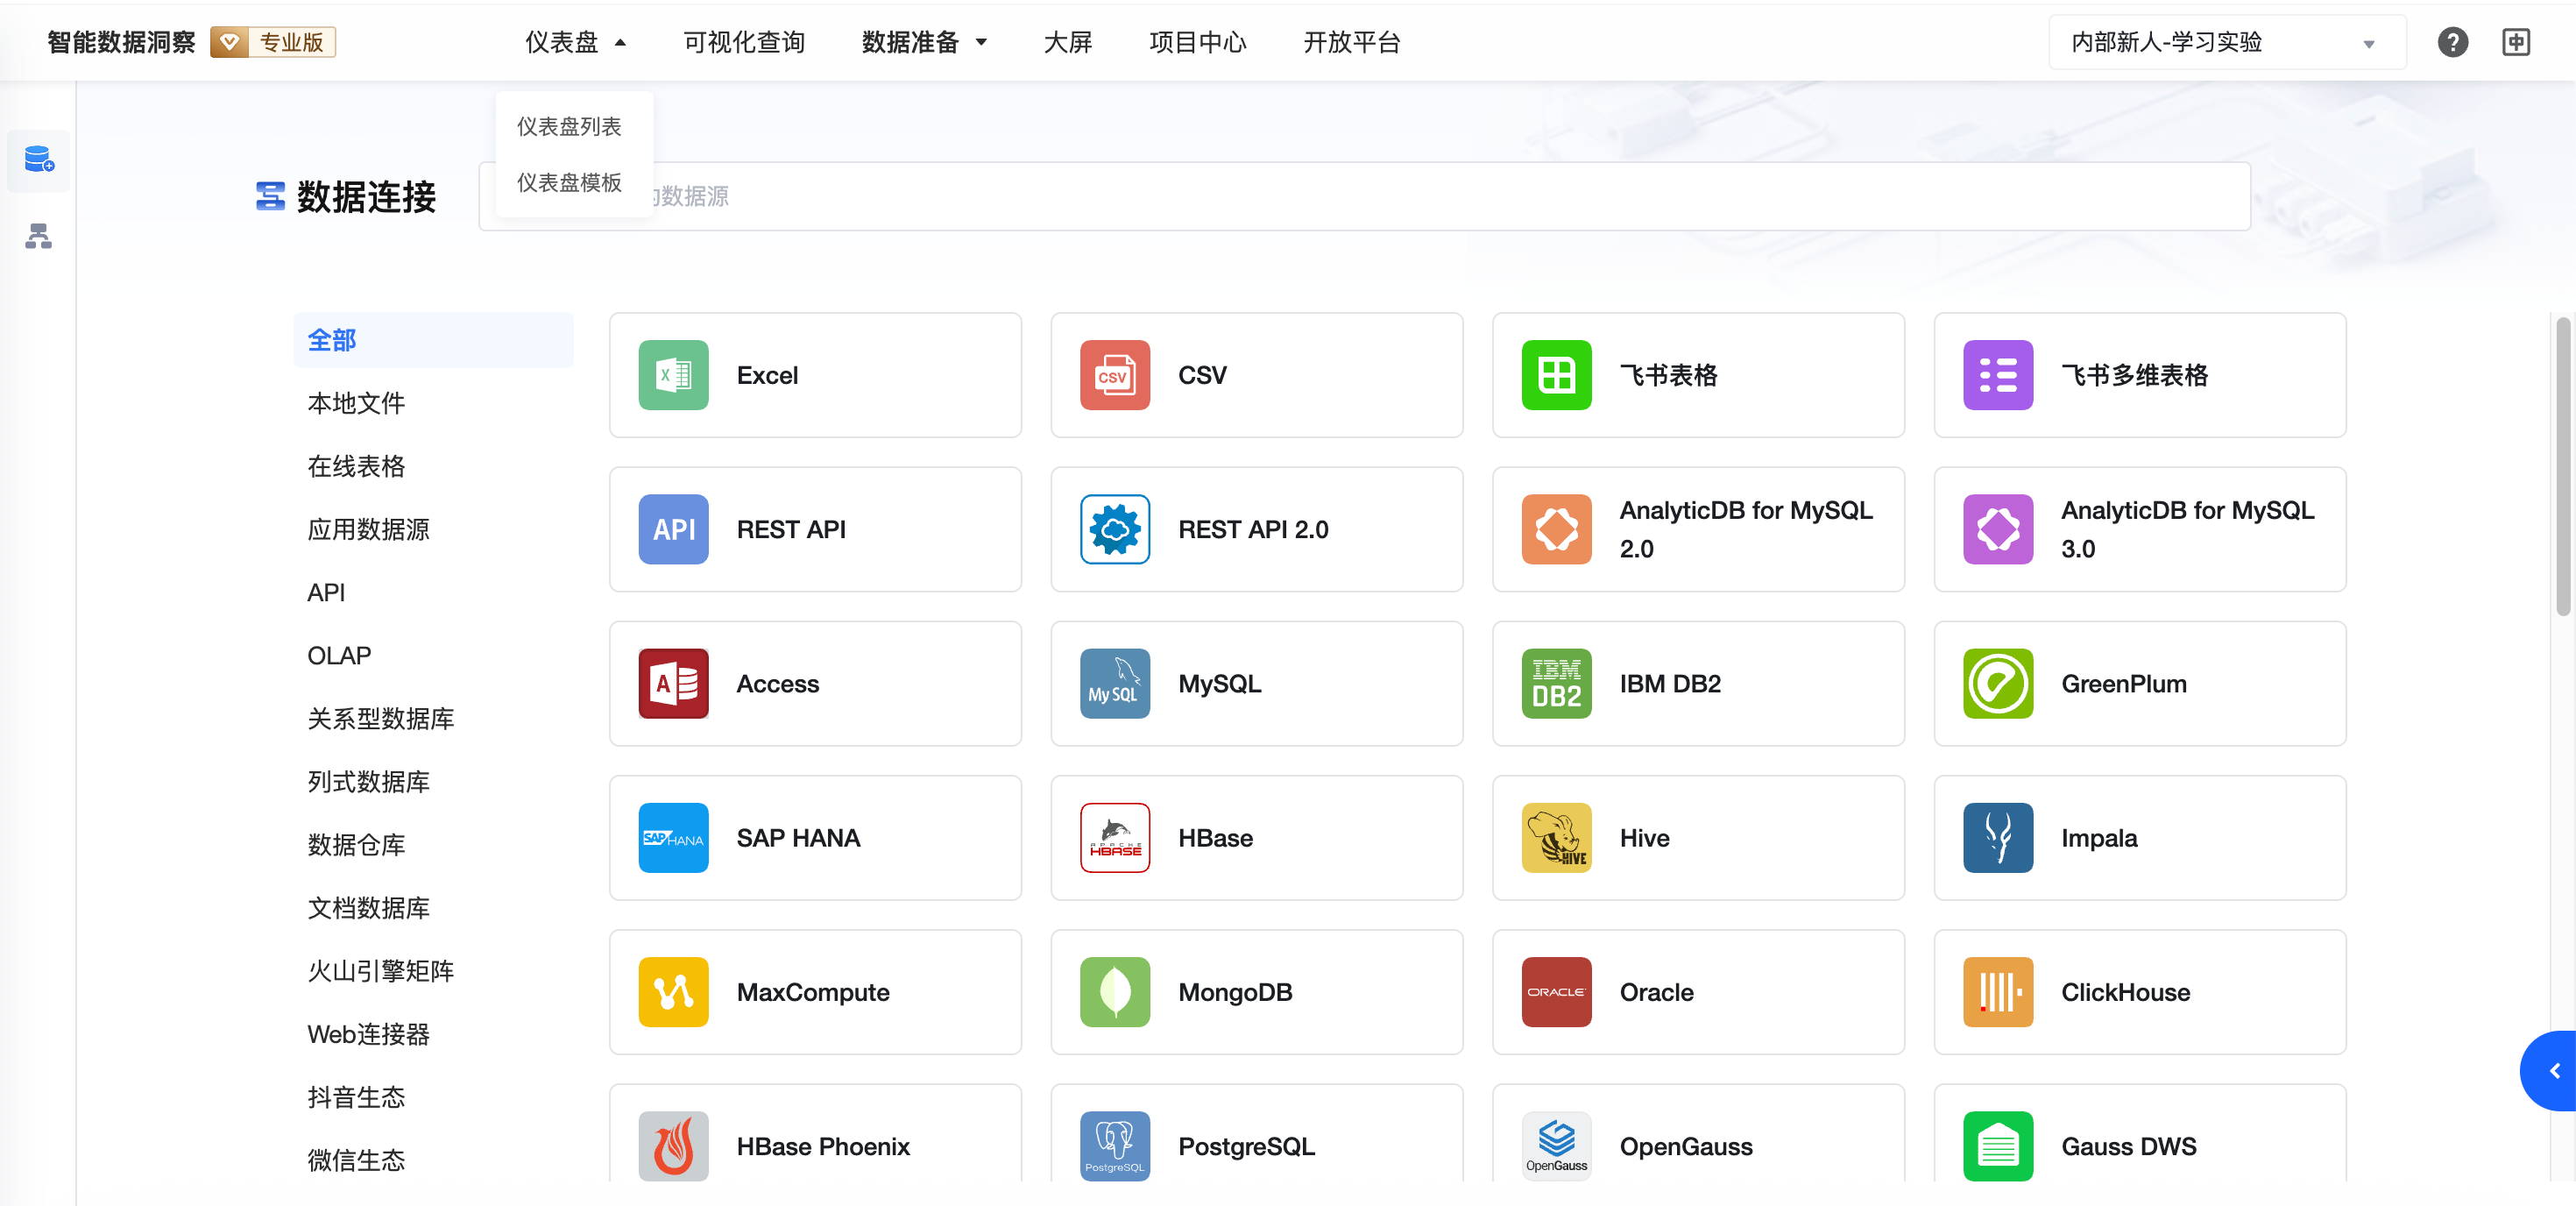
Task: Choose the Hive bee icon
Action: (1556, 837)
